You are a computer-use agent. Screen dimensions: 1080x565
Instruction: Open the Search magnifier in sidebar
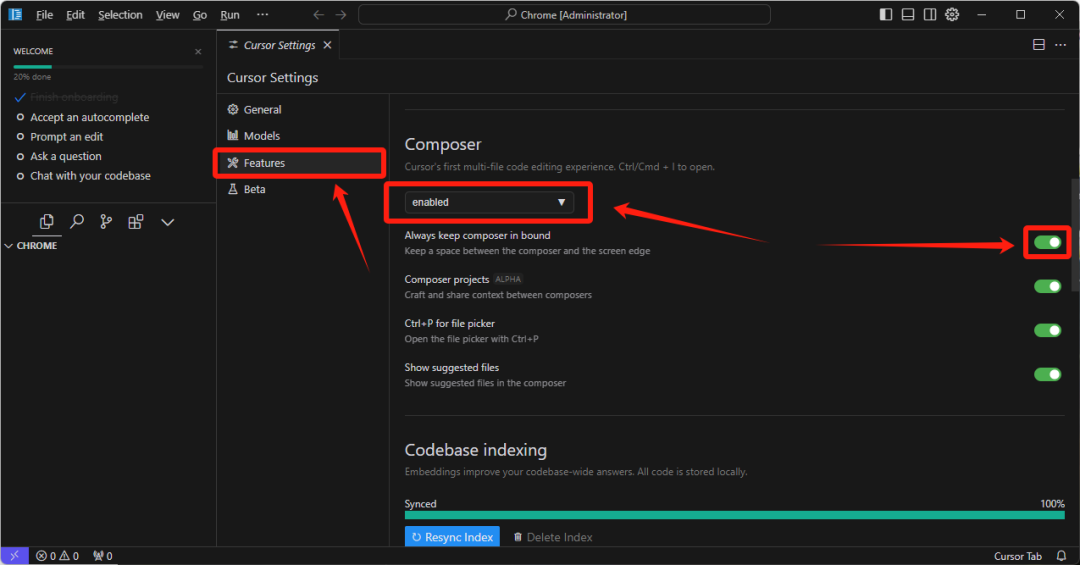pos(76,222)
